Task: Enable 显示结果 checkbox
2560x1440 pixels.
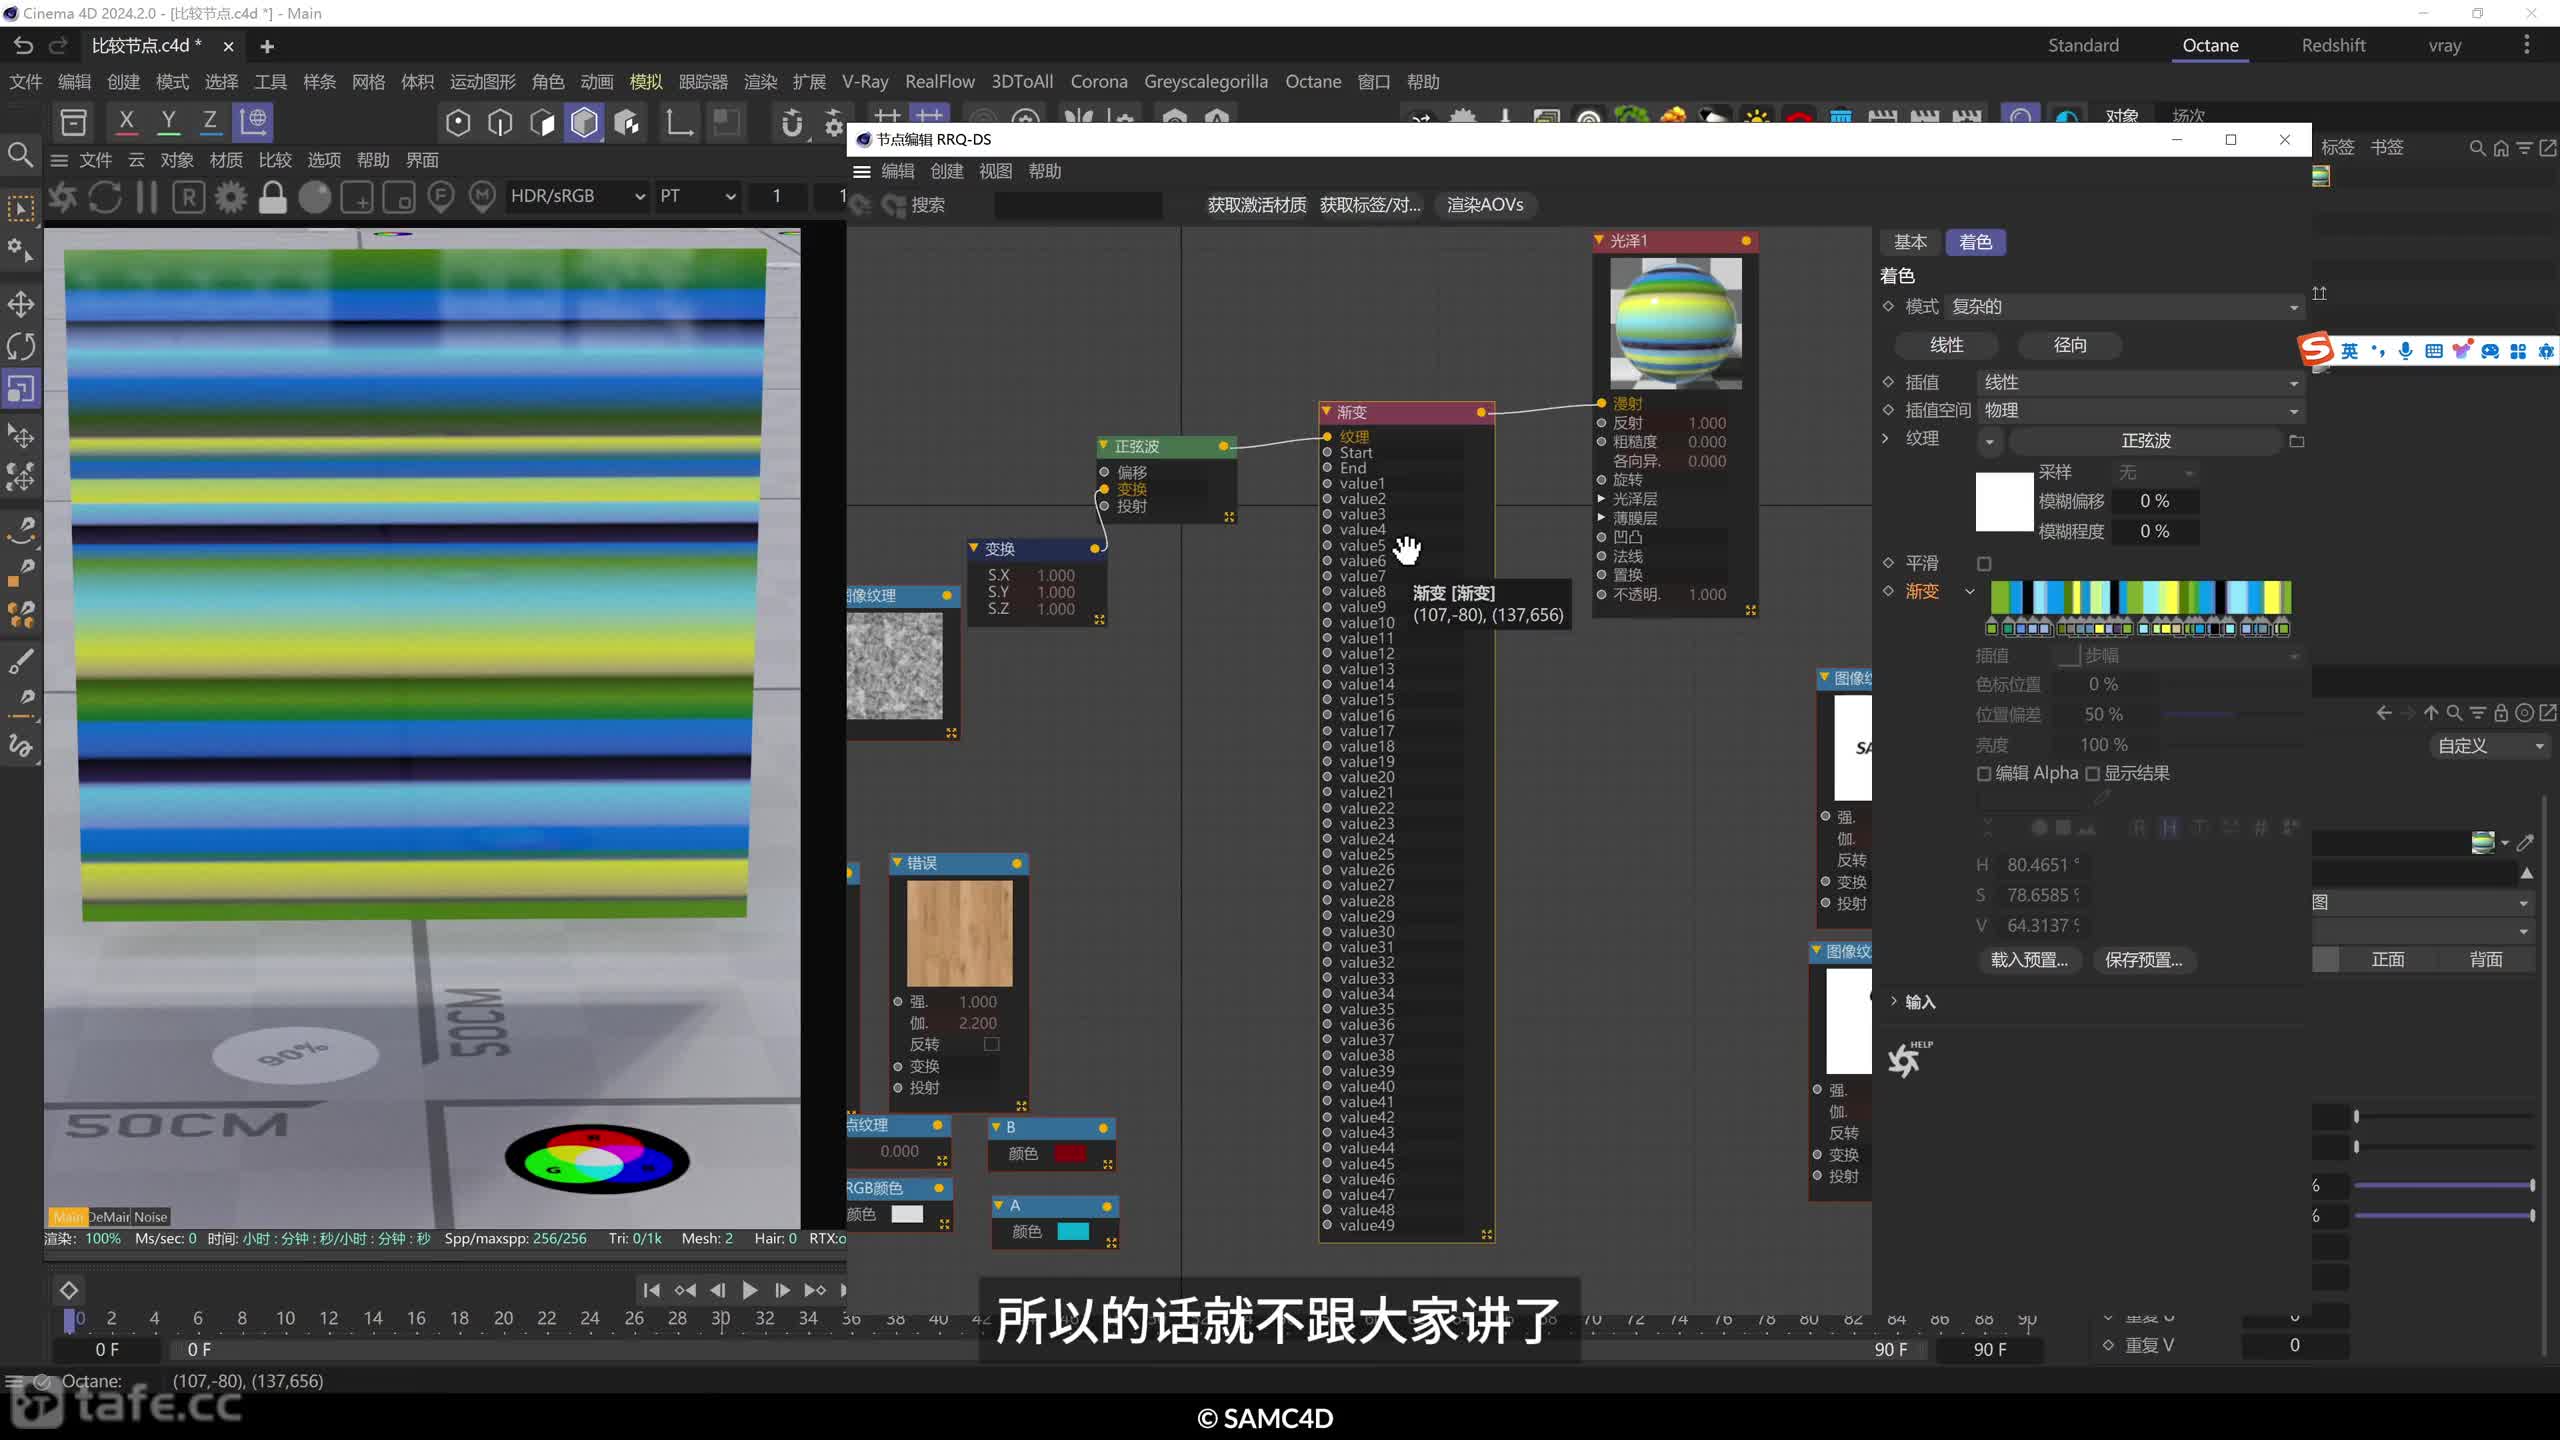Action: pyautogui.click(x=2092, y=774)
